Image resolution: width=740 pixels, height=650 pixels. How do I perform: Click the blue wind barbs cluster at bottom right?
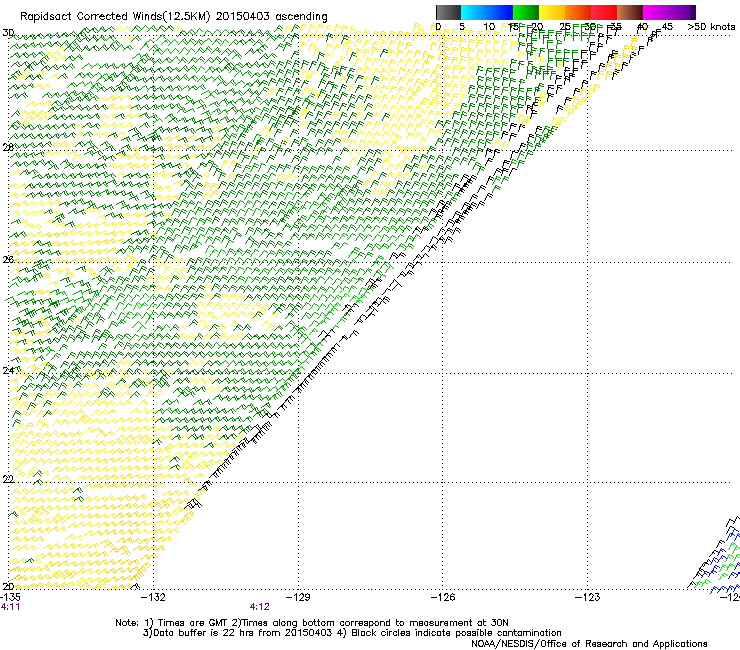[x=722, y=564]
